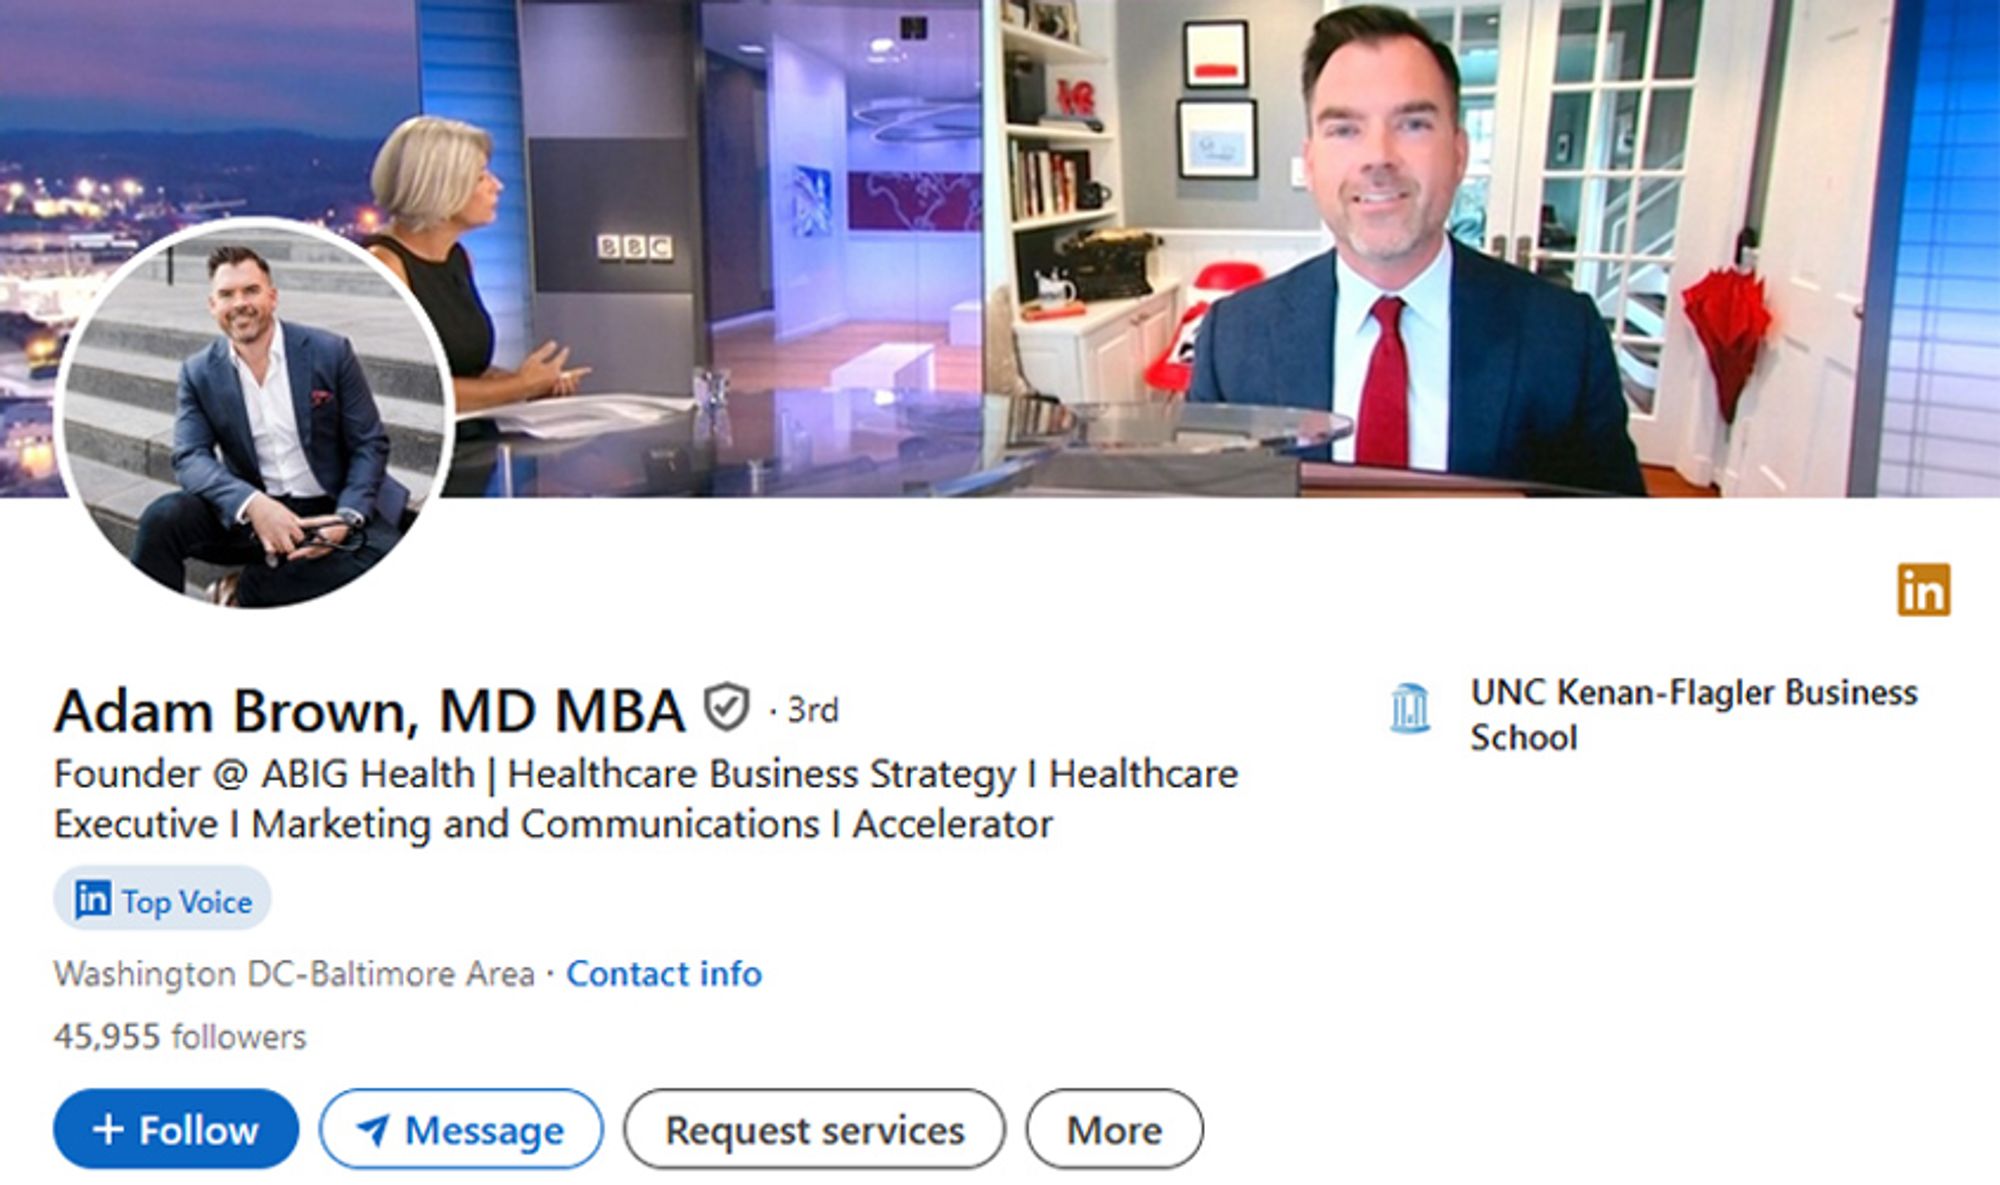Screen dimensions: 2000x1185
Task: Click the Founder @ ABIG Health headline
Action: (646, 798)
